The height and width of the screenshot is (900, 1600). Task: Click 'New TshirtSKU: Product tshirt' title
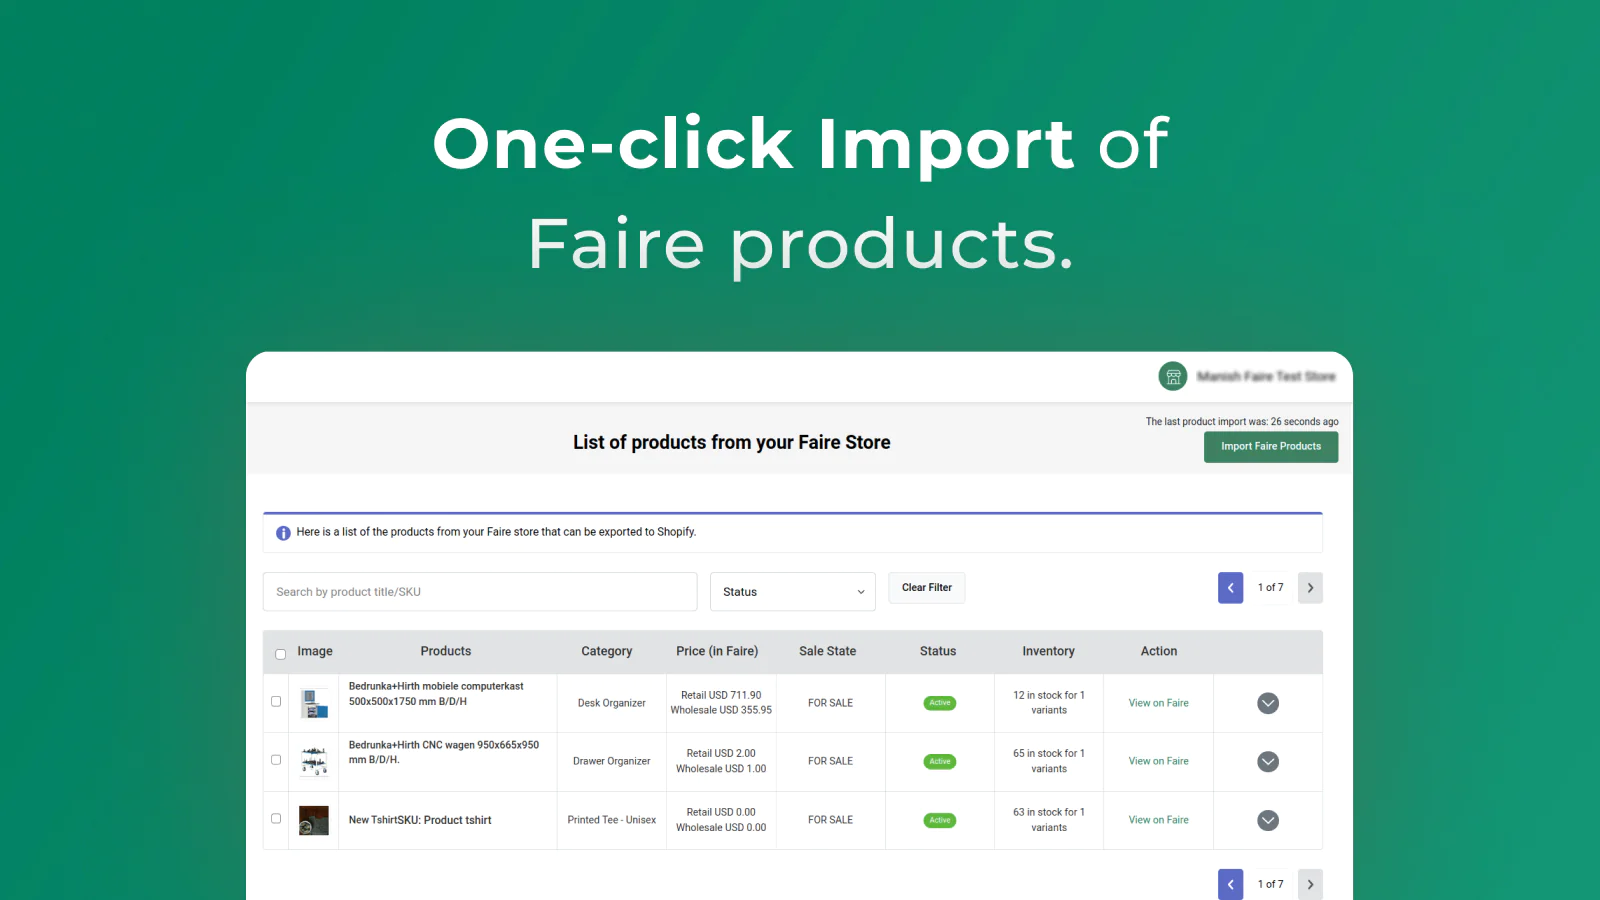pos(420,820)
